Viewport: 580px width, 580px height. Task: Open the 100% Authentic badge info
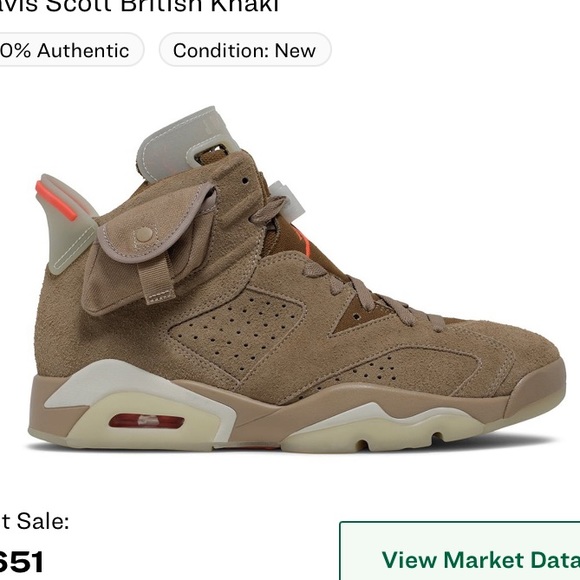(69, 50)
